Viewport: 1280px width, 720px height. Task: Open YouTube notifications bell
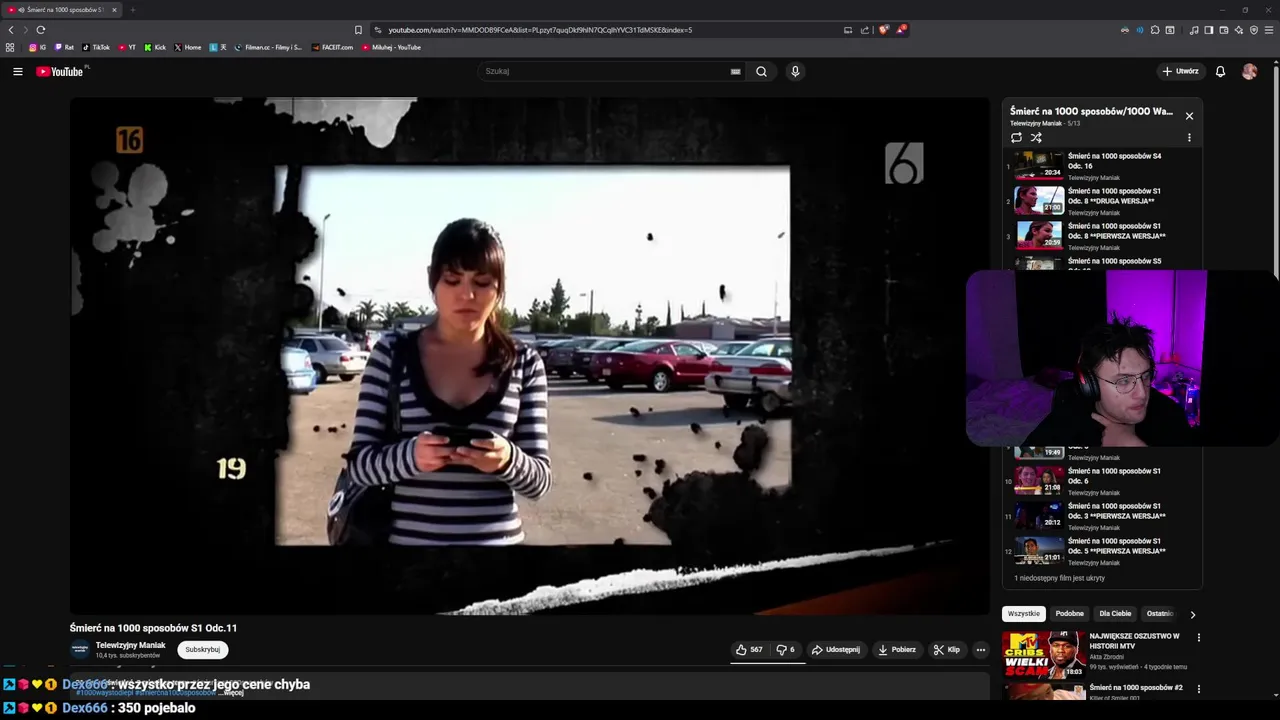click(x=1220, y=71)
